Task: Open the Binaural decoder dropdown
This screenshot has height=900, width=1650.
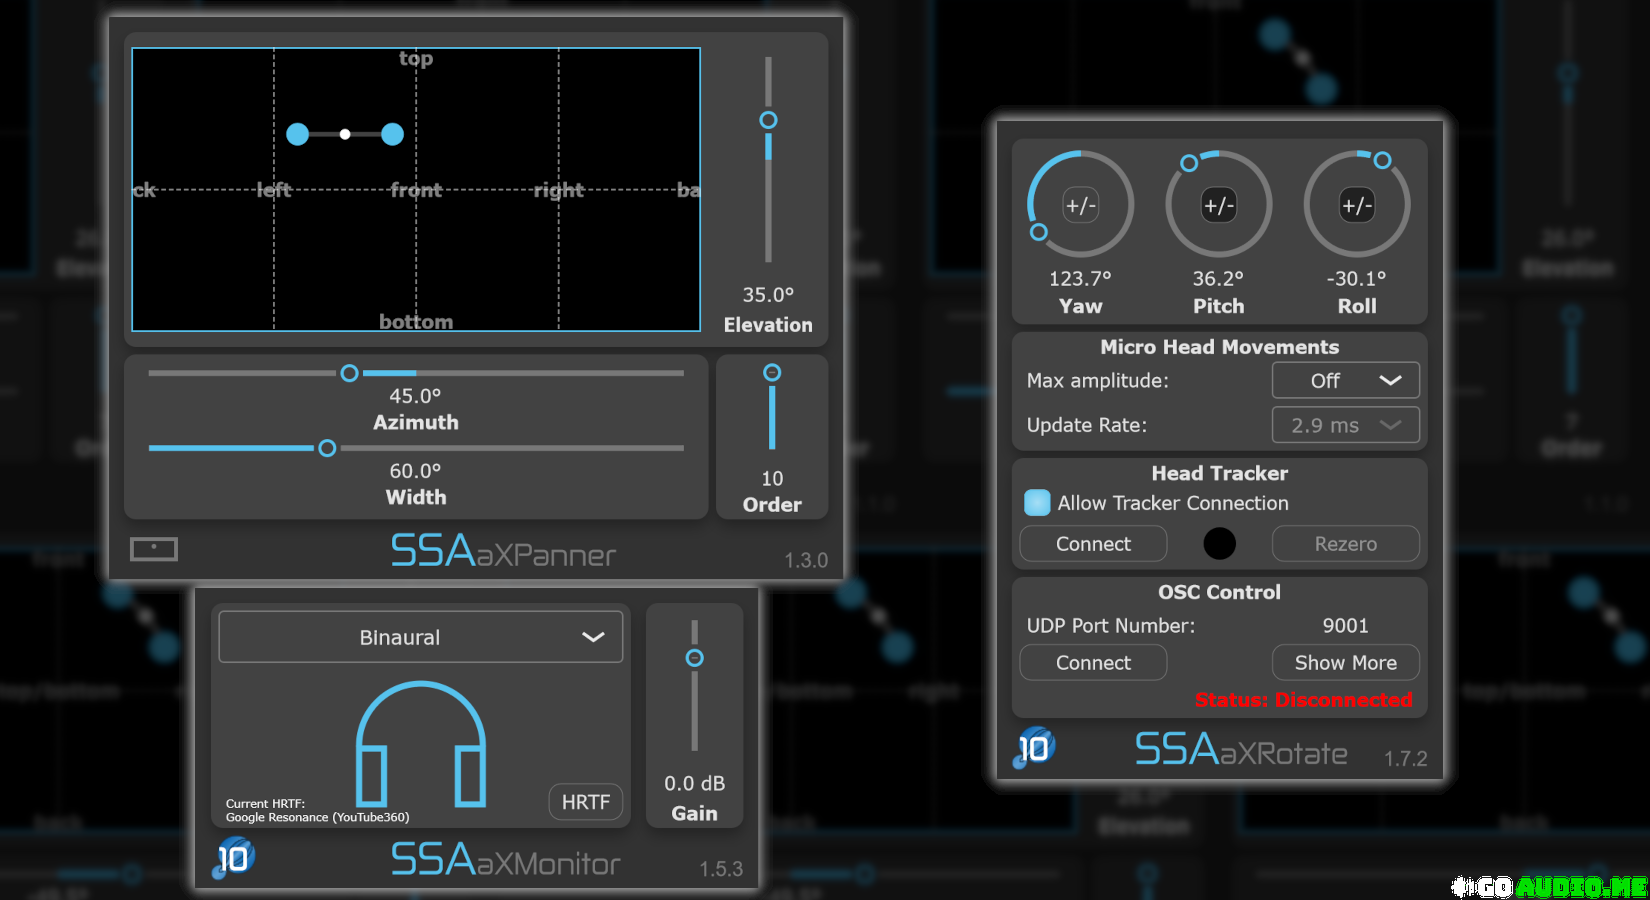Action: pyautogui.click(x=420, y=637)
